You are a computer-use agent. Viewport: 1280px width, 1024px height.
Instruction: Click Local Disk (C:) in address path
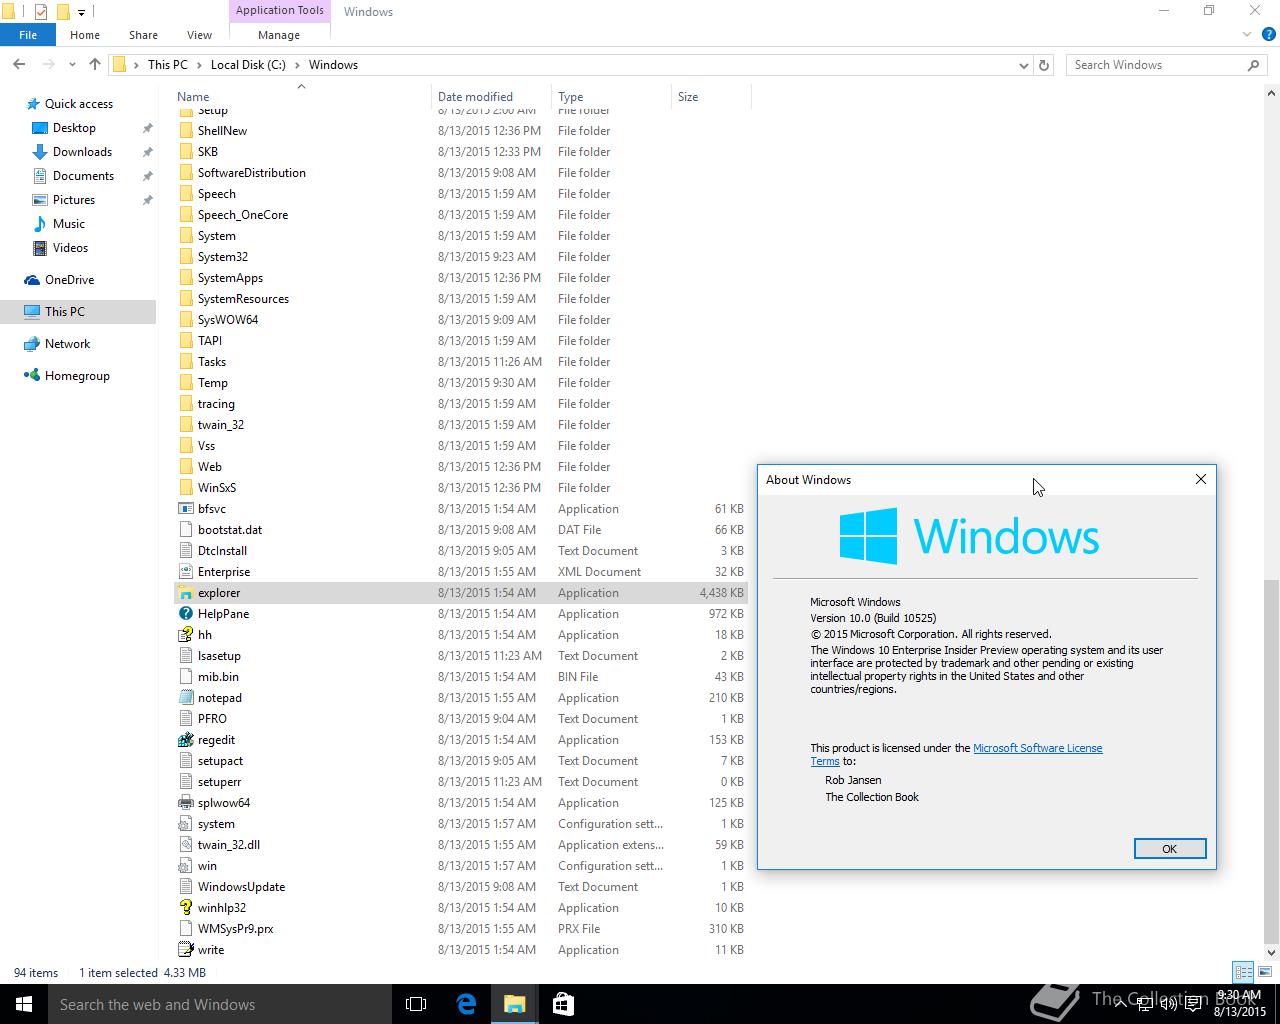(248, 65)
